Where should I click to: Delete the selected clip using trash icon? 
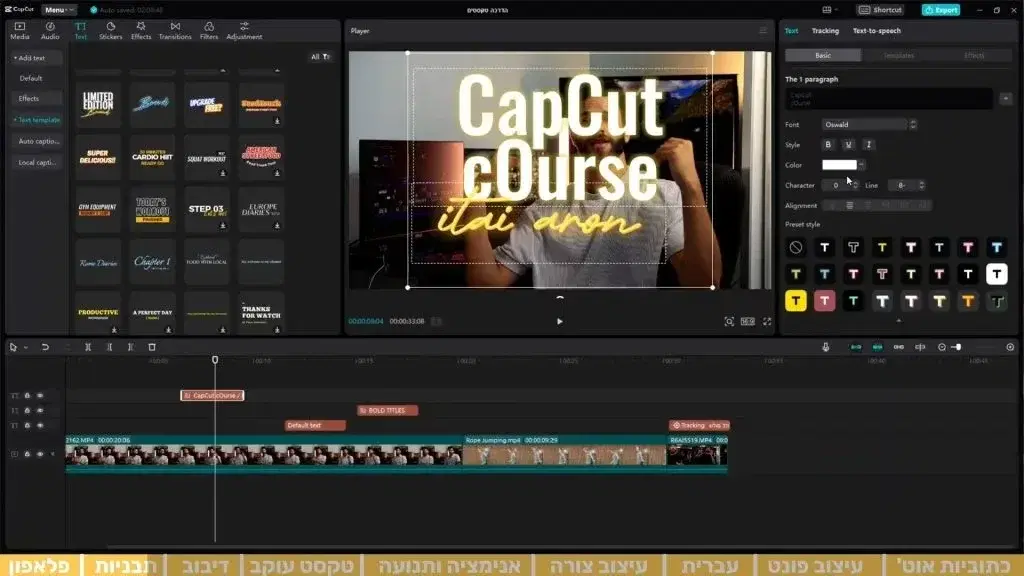point(152,347)
